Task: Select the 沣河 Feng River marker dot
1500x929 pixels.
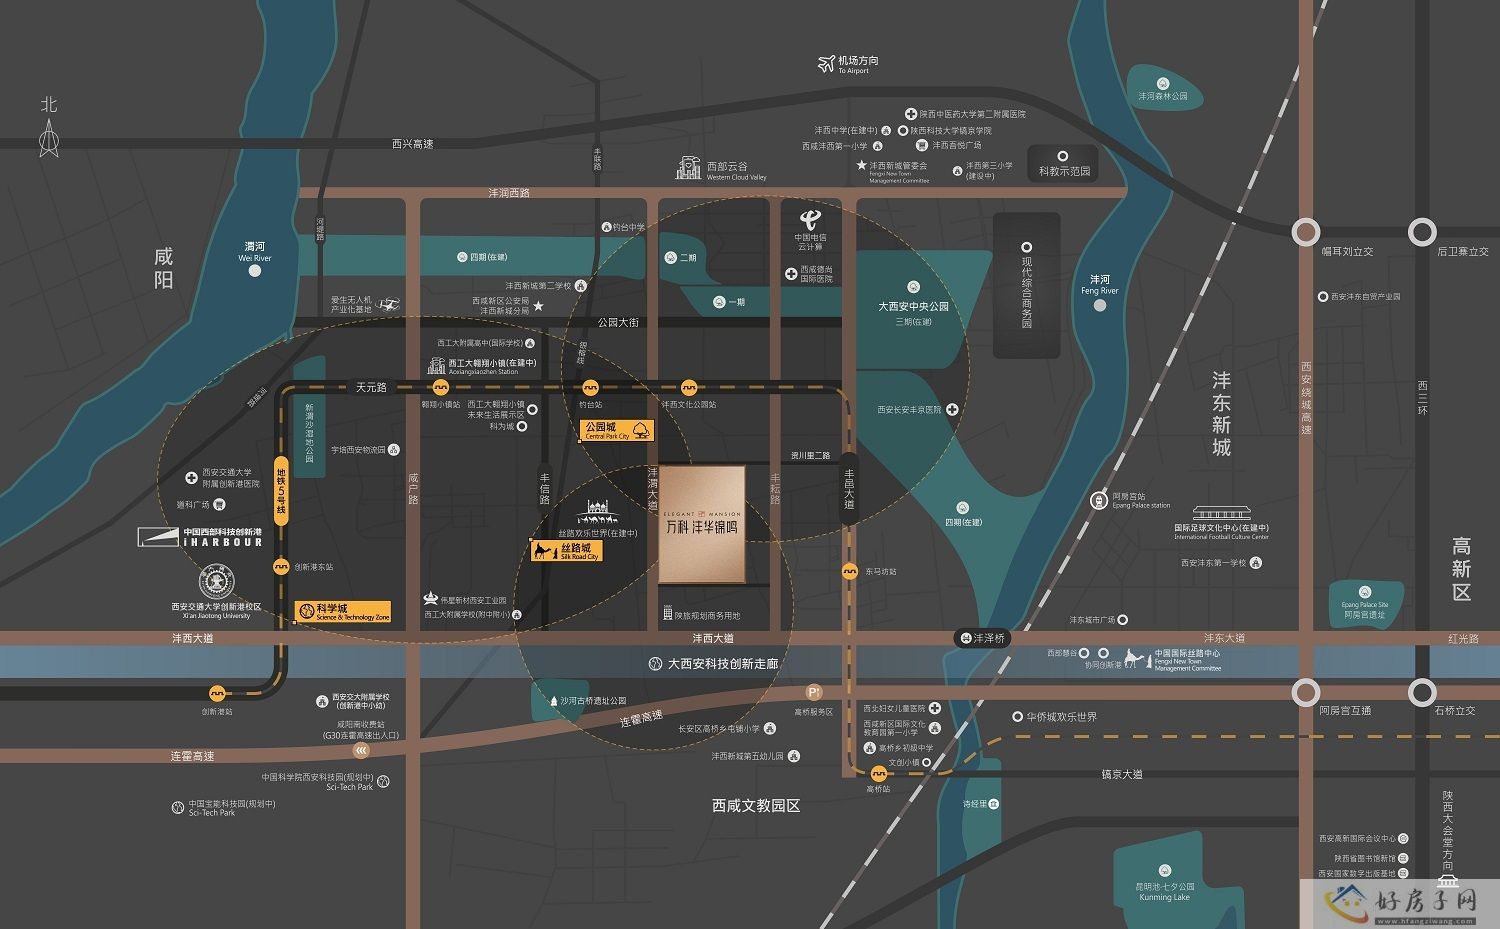Action: 1100,304
